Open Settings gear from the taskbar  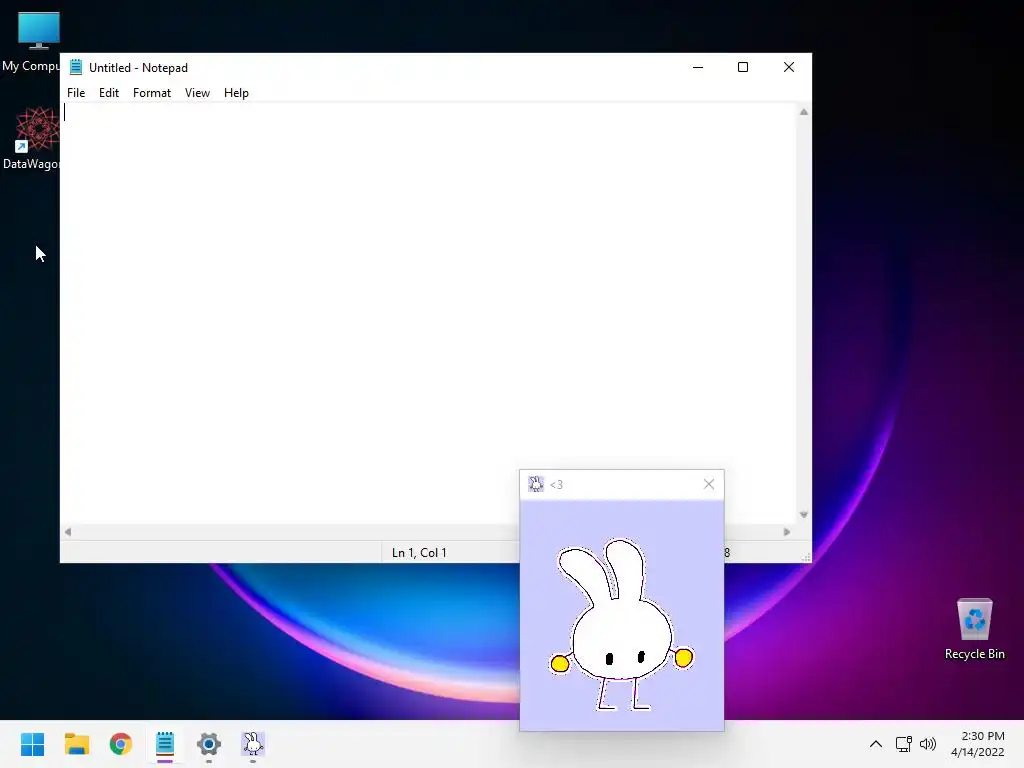coord(209,744)
